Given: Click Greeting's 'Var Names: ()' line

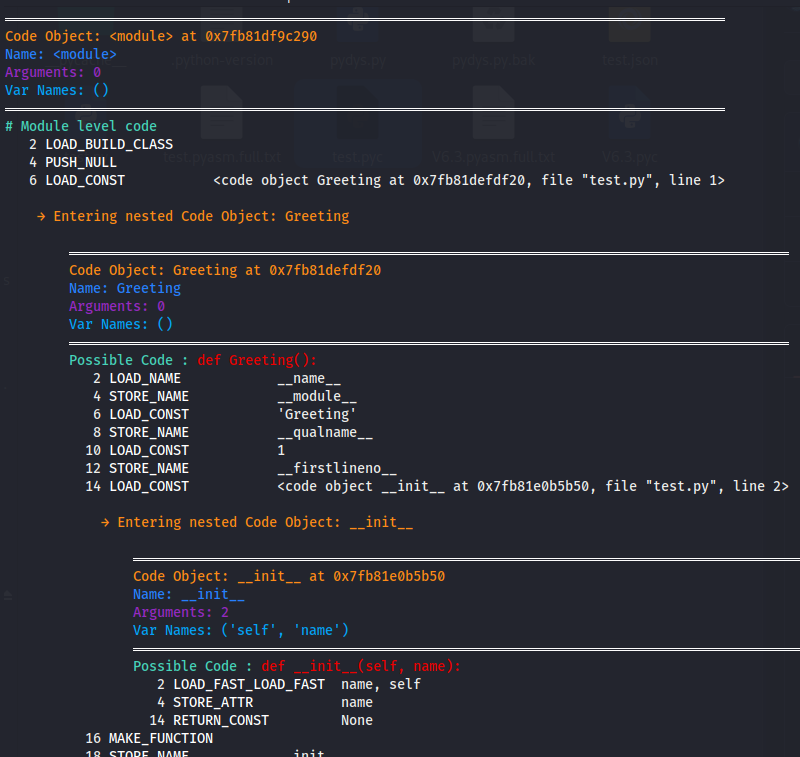Looking at the screenshot, I should (120, 324).
